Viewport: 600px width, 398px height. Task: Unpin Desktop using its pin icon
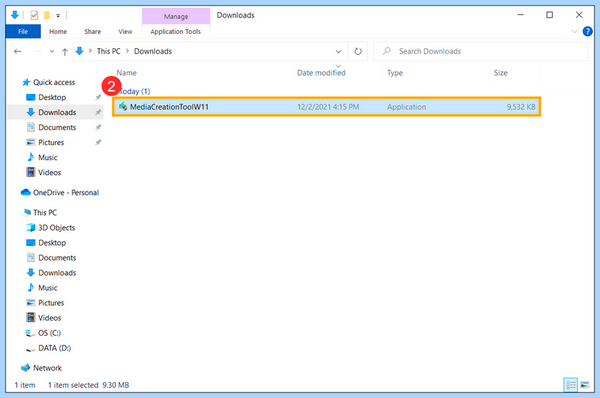pos(98,97)
